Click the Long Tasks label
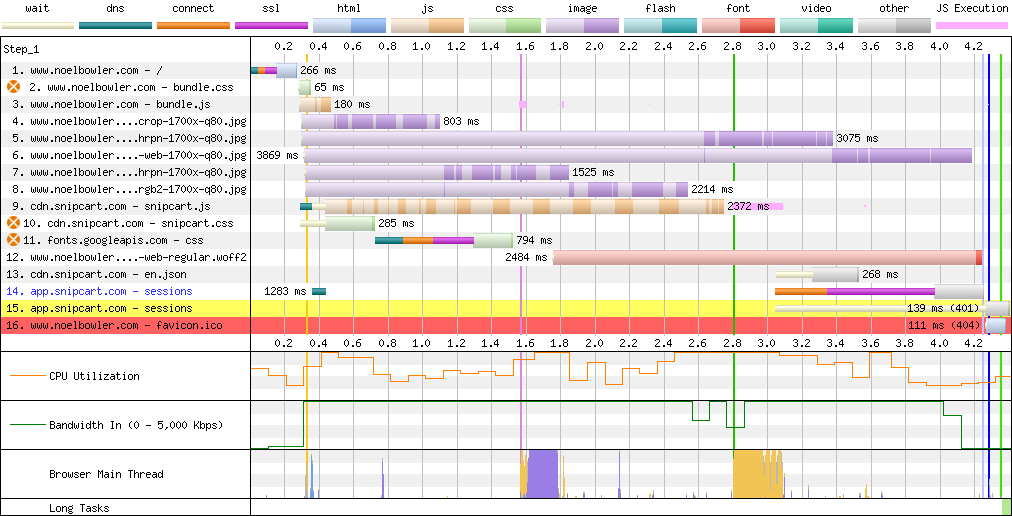The image size is (1012, 516). pos(79,508)
